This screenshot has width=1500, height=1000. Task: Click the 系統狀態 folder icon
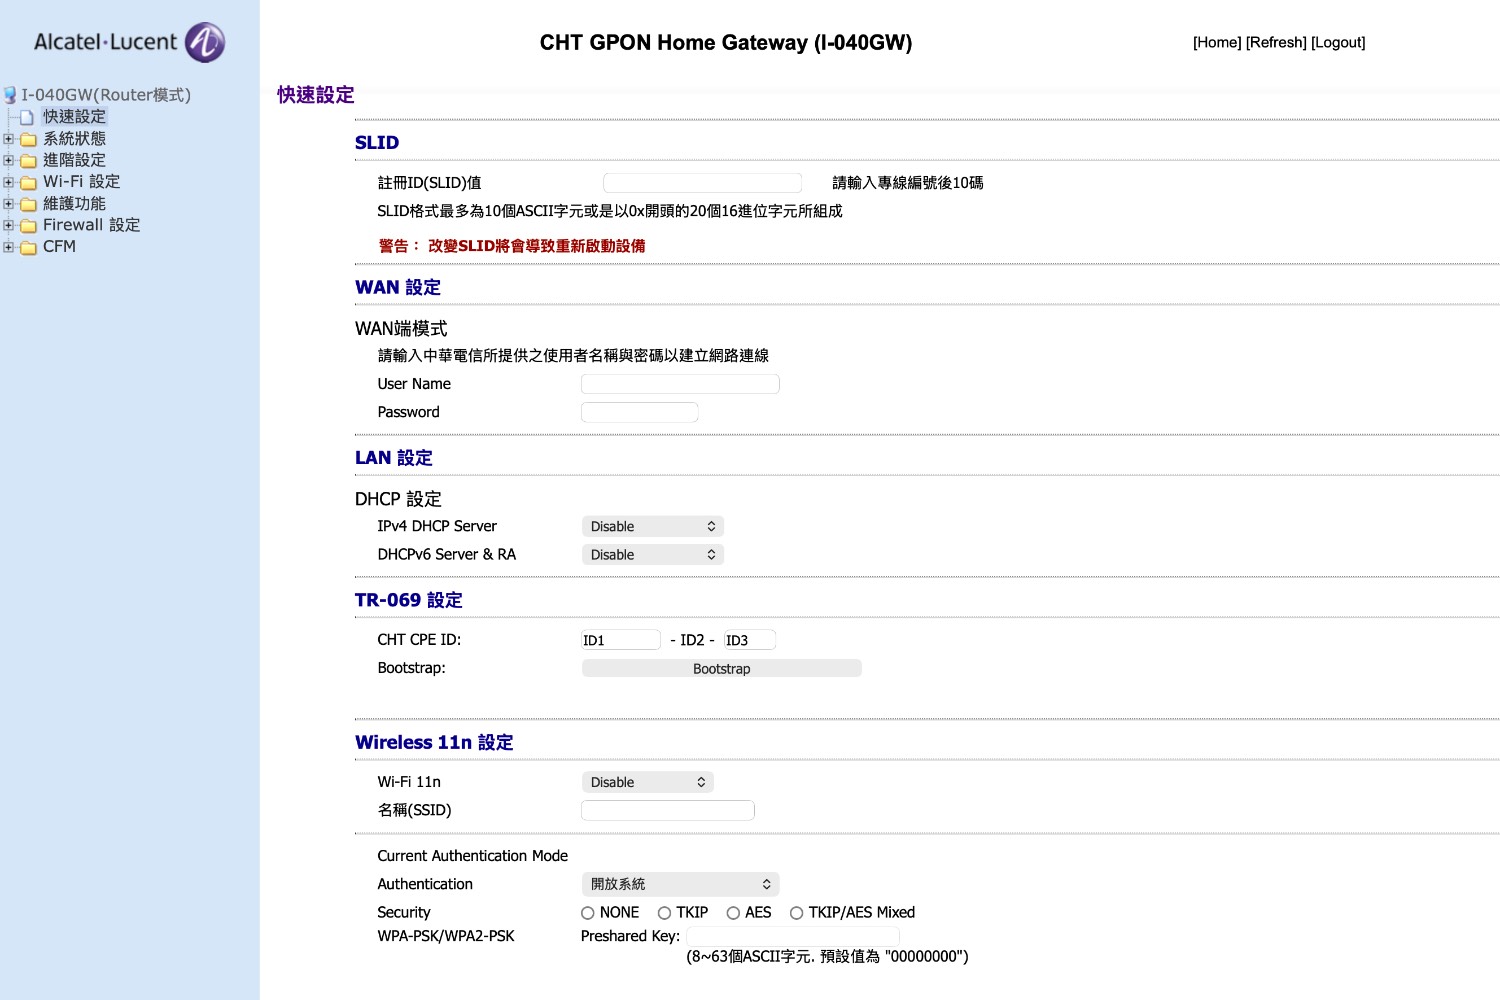tap(29, 140)
